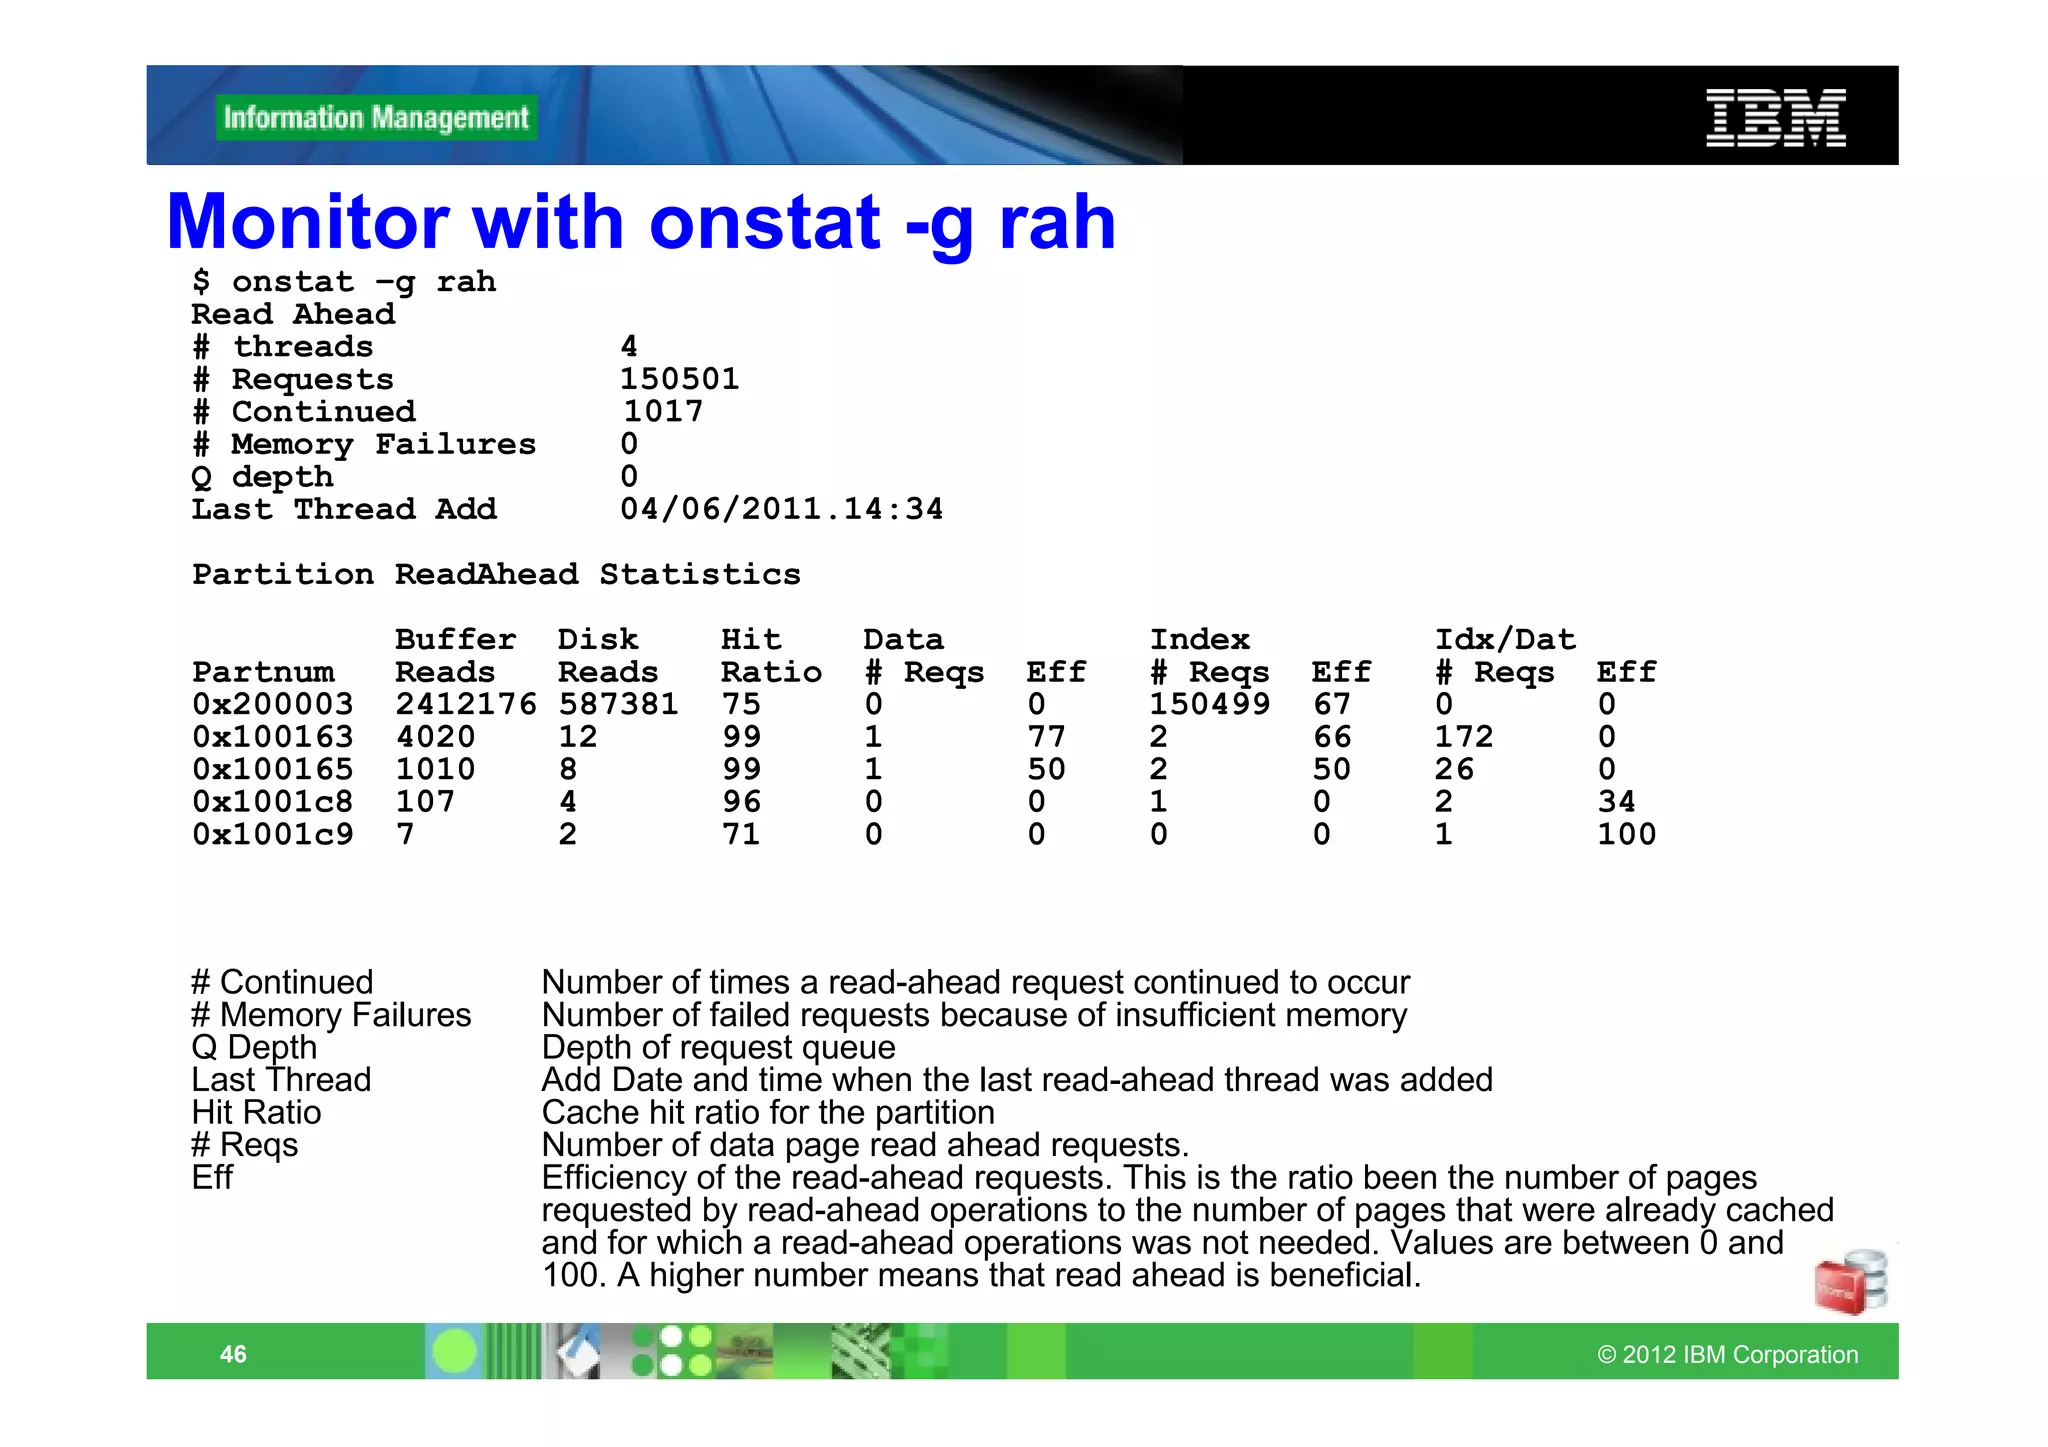Screen dimensions: 2048x1447
Task: Click '© 2012 IBM Corporation' footer text
Action: point(1727,1354)
